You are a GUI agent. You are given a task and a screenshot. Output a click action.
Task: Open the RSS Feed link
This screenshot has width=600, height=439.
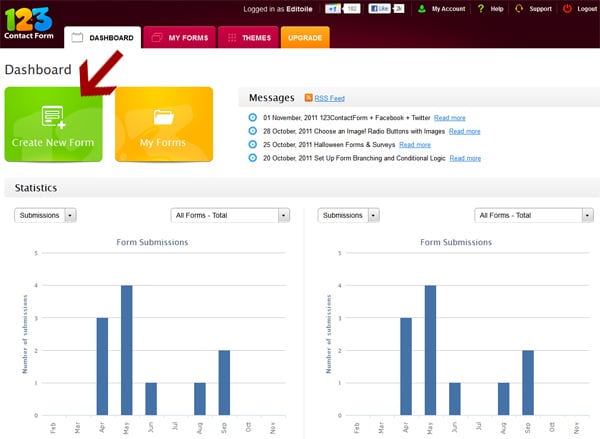click(329, 98)
